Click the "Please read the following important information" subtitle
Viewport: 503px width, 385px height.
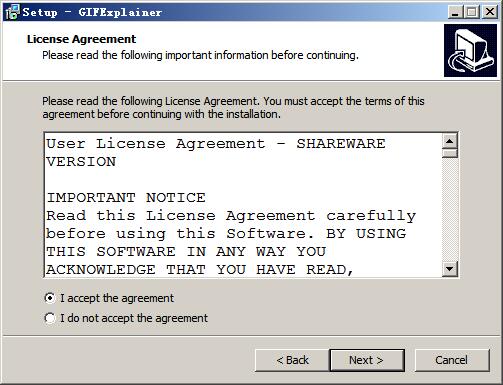pos(200,55)
